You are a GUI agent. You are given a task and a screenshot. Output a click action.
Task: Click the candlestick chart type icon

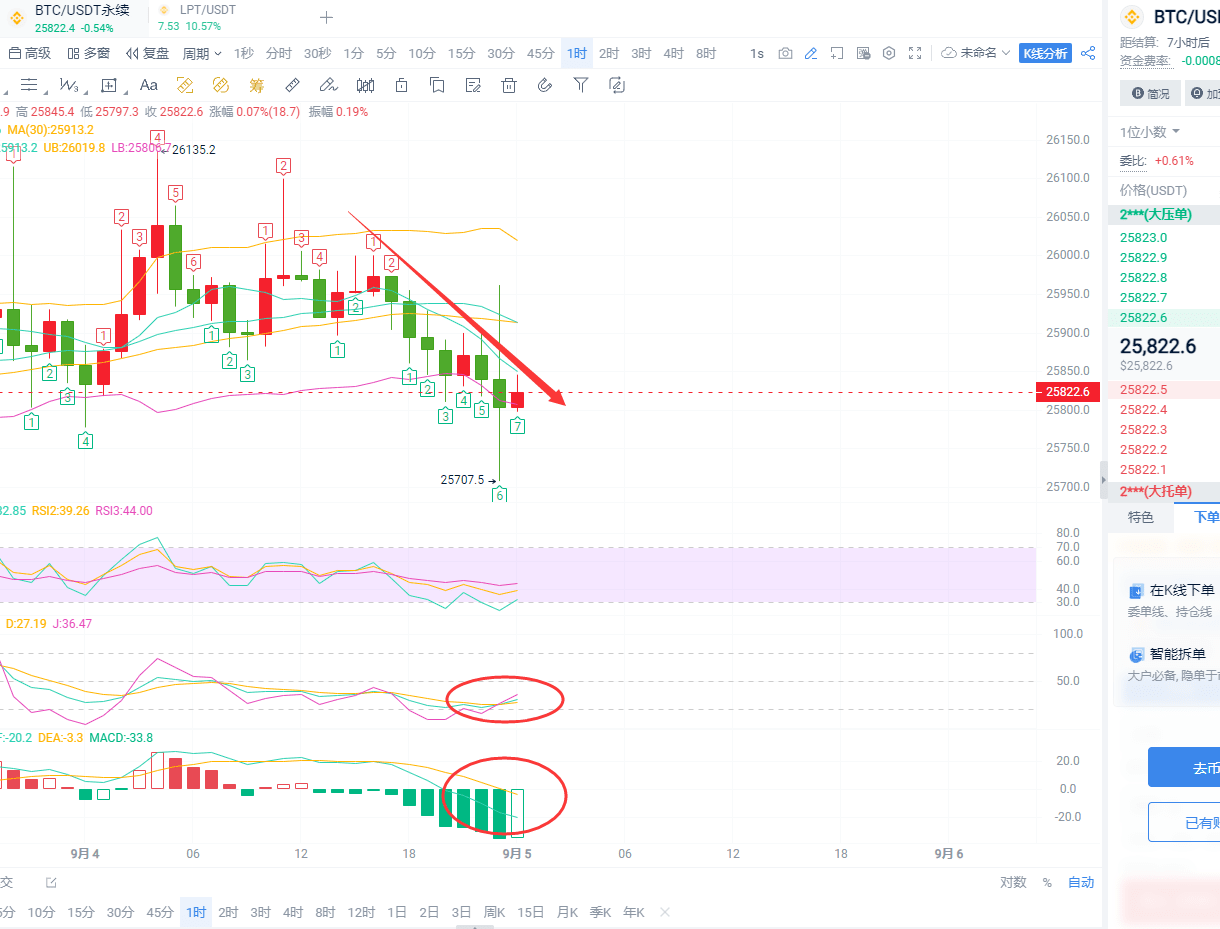click(365, 85)
